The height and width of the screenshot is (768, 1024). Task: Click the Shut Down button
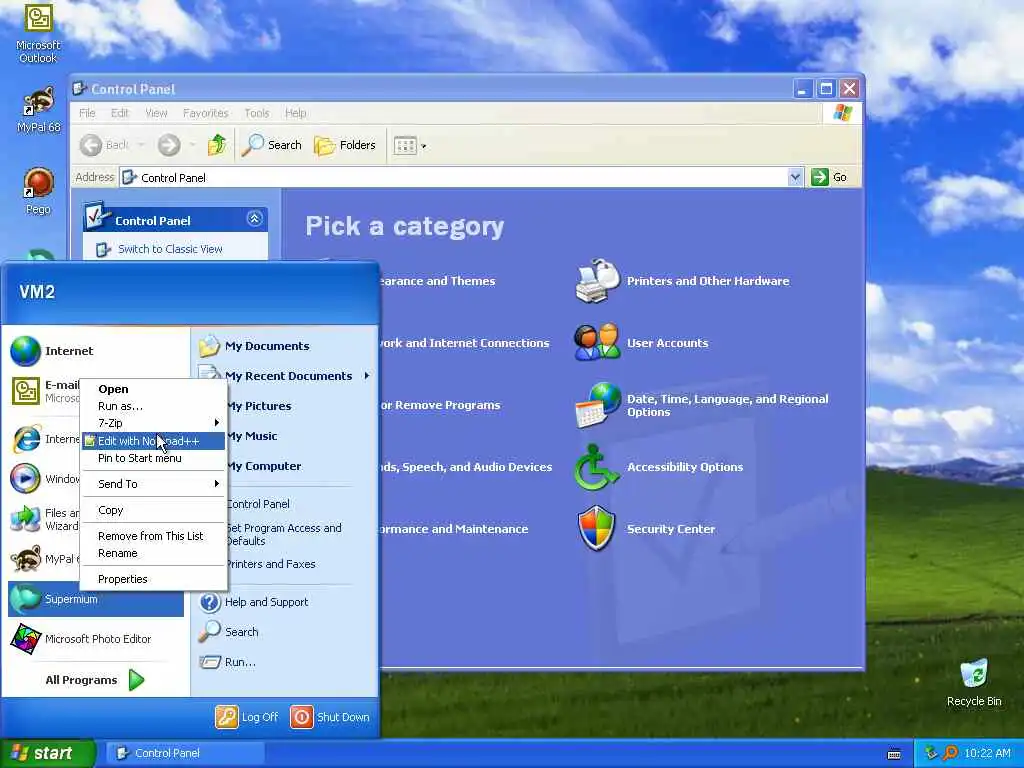[x=330, y=717]
